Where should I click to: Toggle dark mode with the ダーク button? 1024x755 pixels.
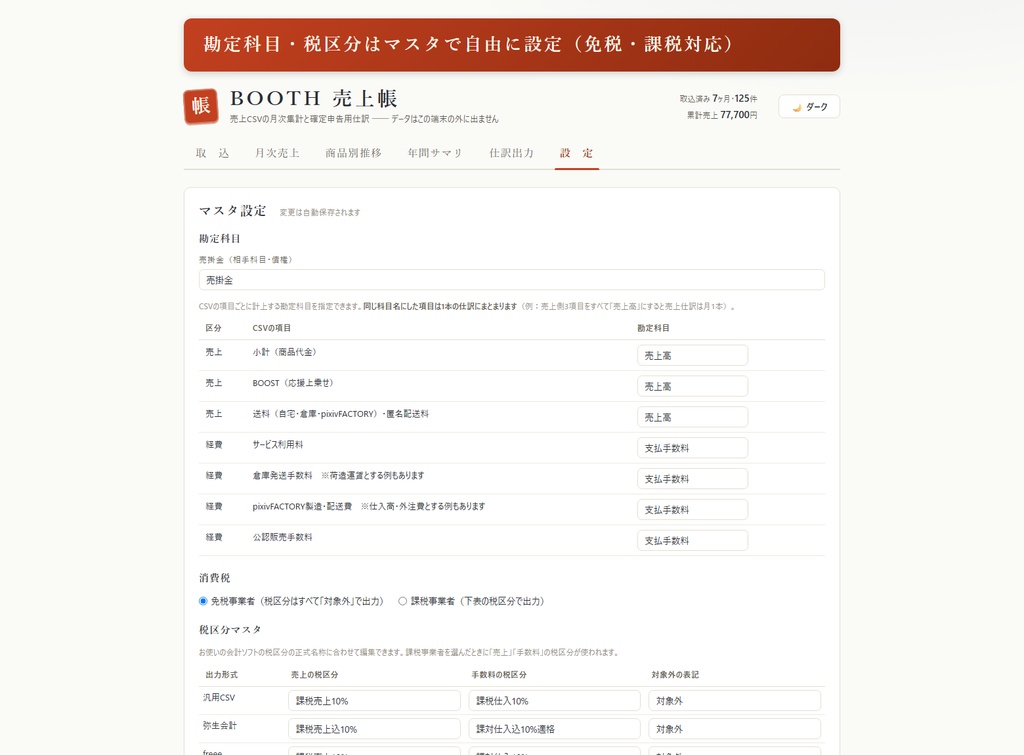coord(808,106)
